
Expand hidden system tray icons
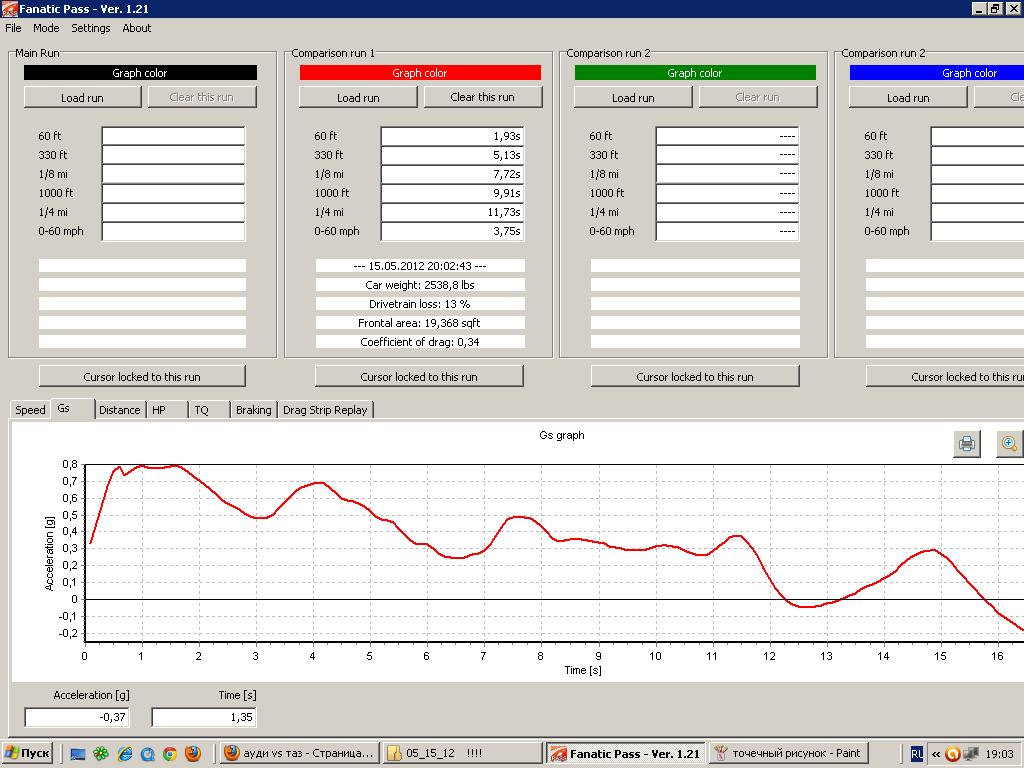click(x=936, y=753)
